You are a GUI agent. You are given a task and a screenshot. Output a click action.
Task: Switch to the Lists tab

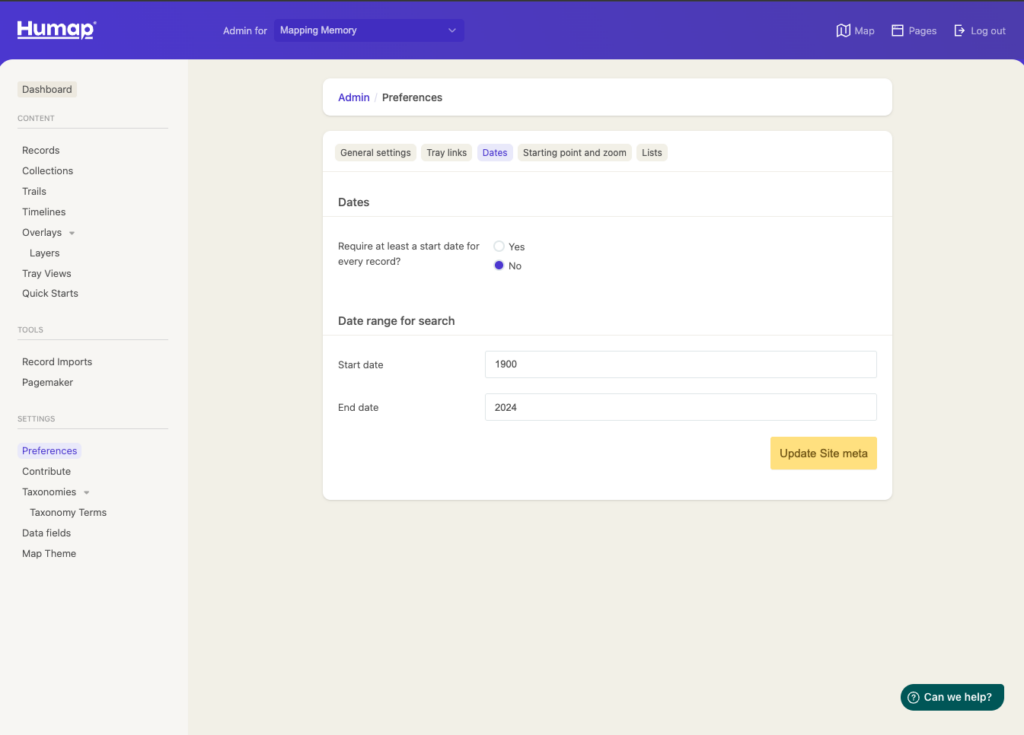[652, 153]
